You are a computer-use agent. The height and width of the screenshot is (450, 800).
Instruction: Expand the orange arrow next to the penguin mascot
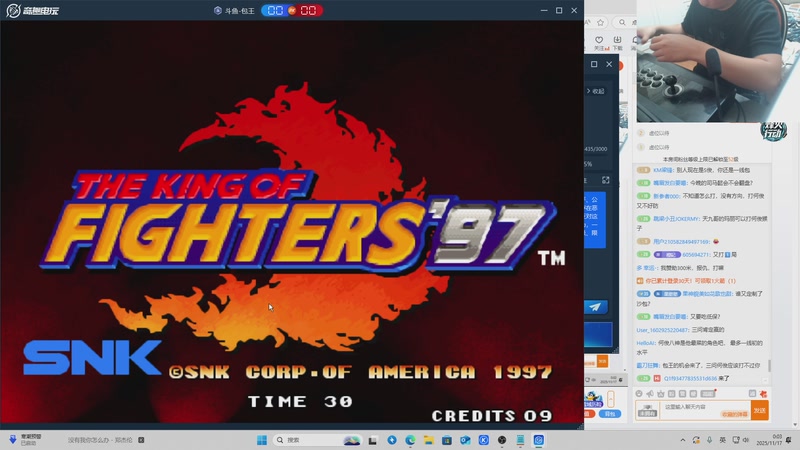click(x=611, y=399)
